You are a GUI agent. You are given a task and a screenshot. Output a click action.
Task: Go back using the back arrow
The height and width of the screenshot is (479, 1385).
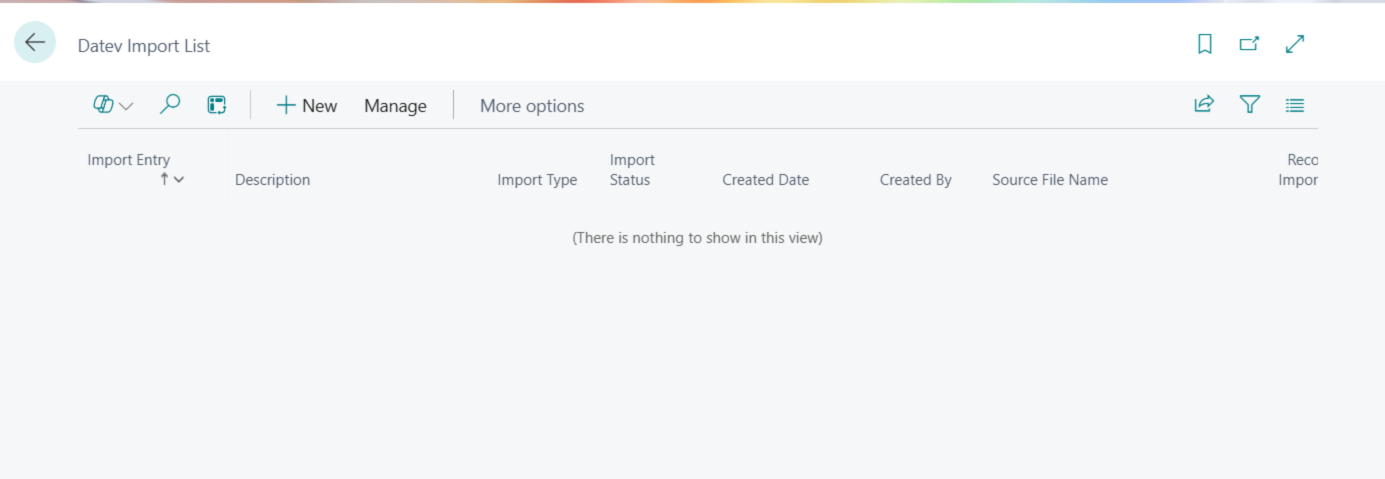click(35, 42)
